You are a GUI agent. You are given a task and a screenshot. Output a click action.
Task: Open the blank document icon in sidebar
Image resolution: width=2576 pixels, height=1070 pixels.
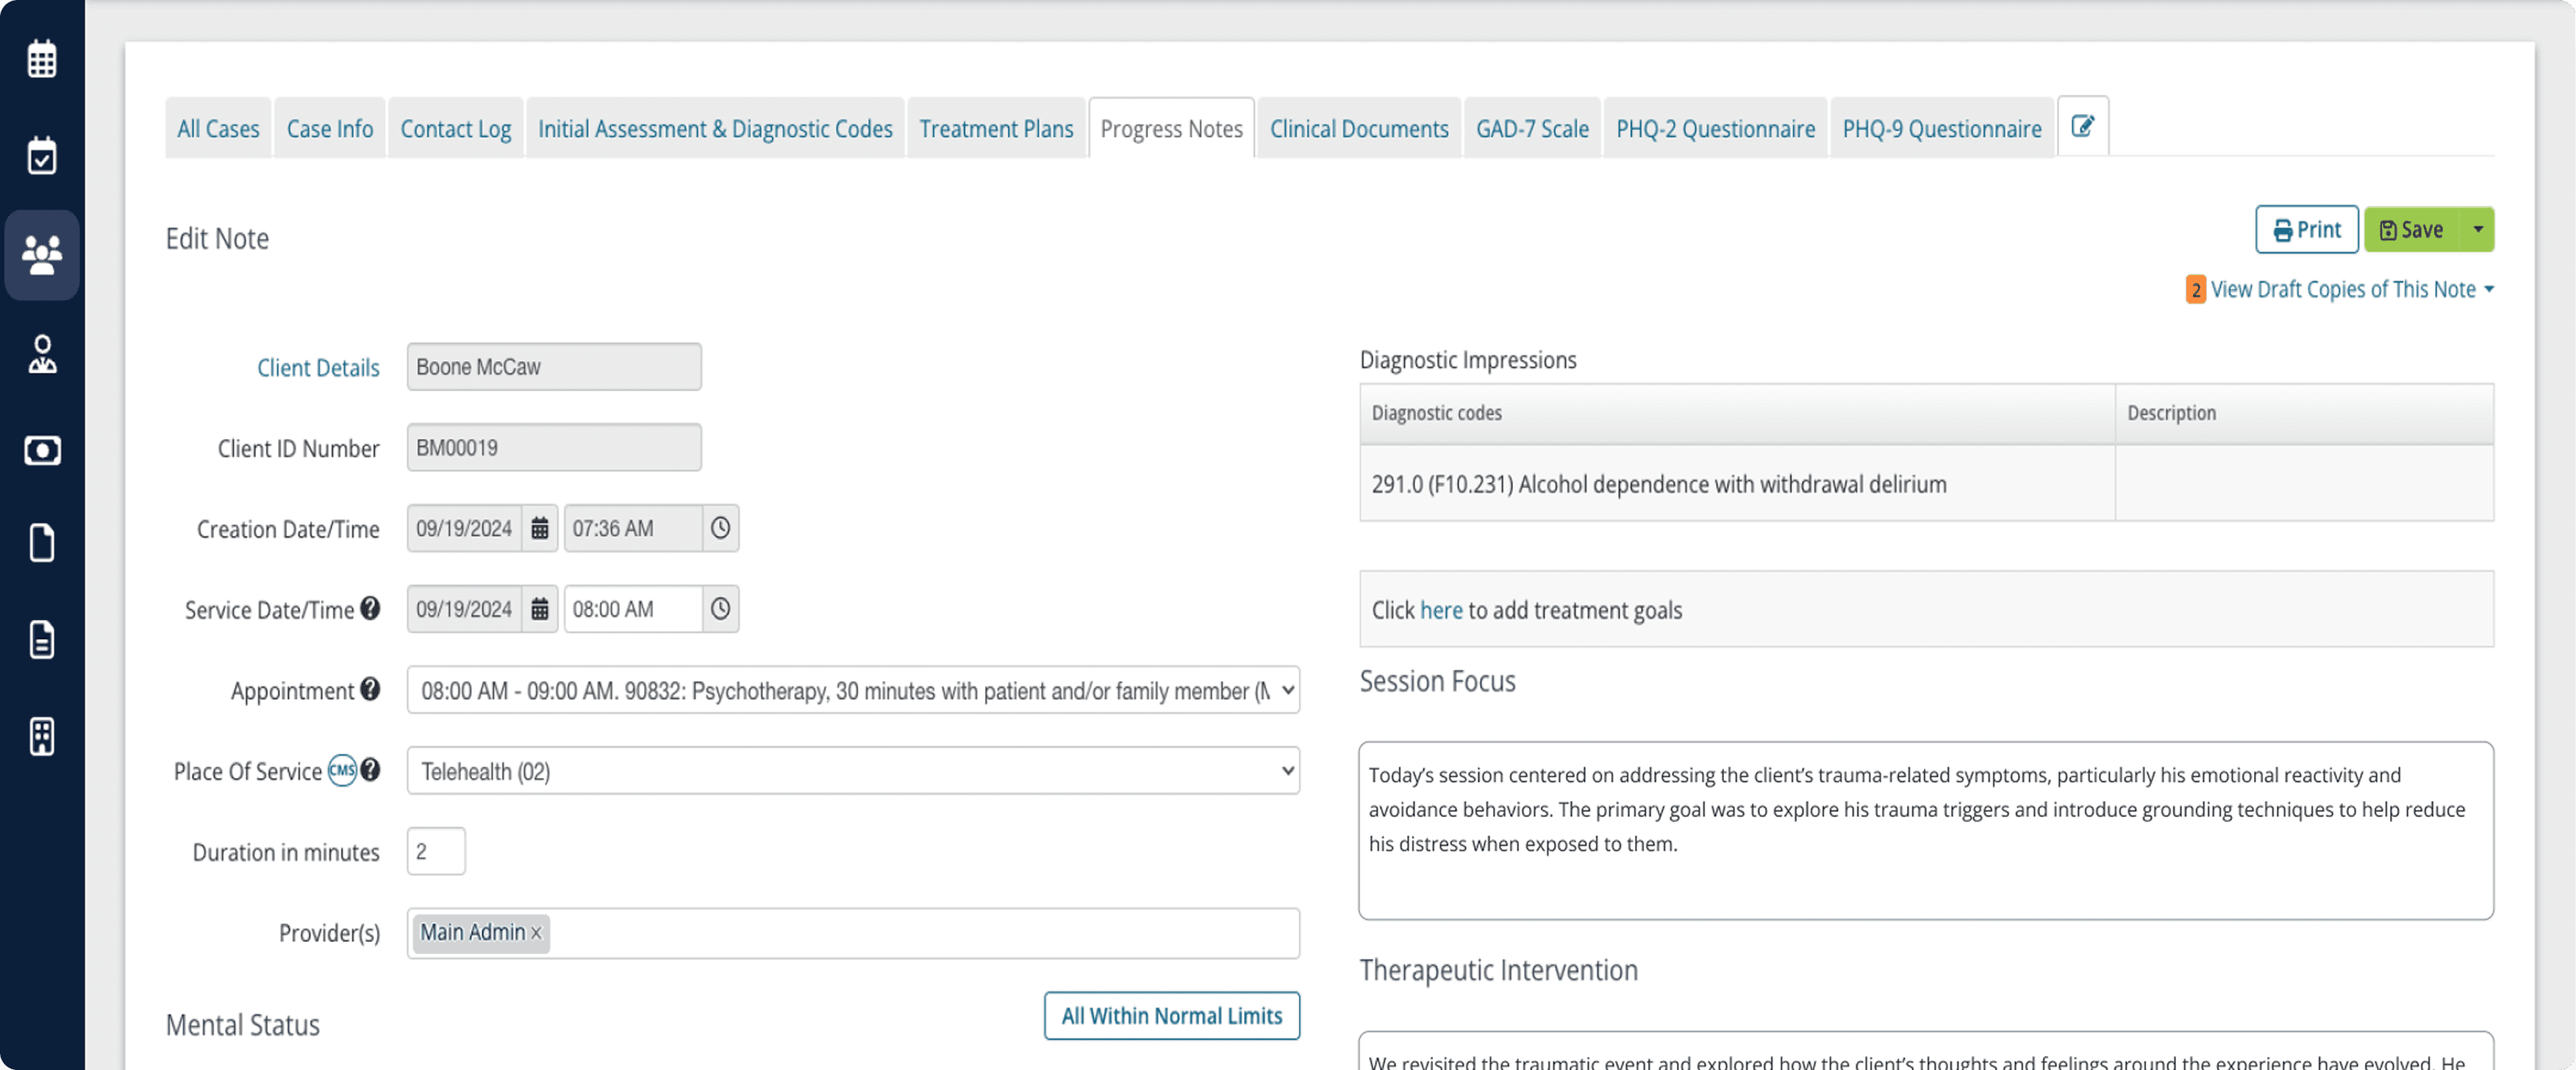point(41,543)
